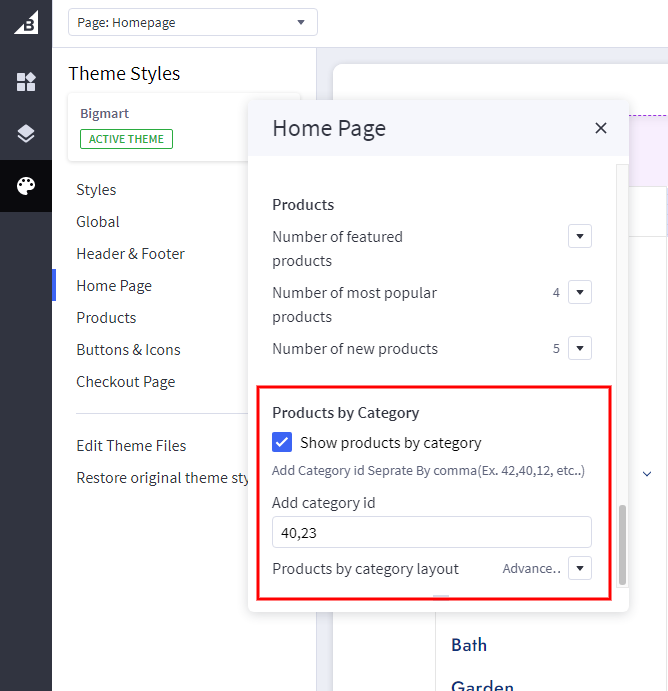This screenshot has height=691, width=668.
Task: Select Styles in Theme Styles menu
Action: [x=96, y=190]
